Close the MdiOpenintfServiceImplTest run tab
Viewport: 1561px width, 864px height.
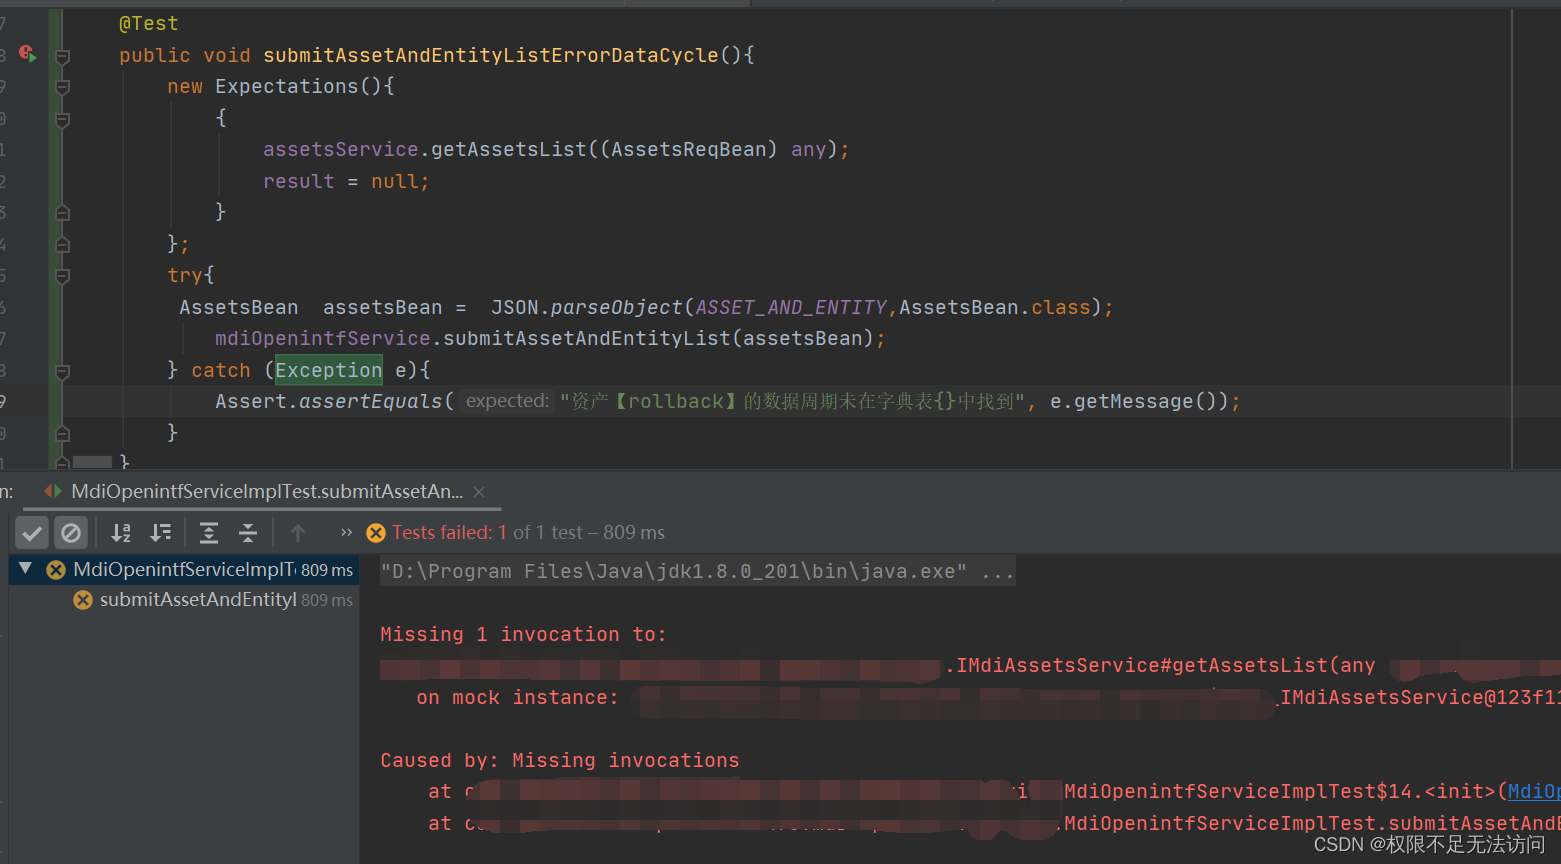478,491
